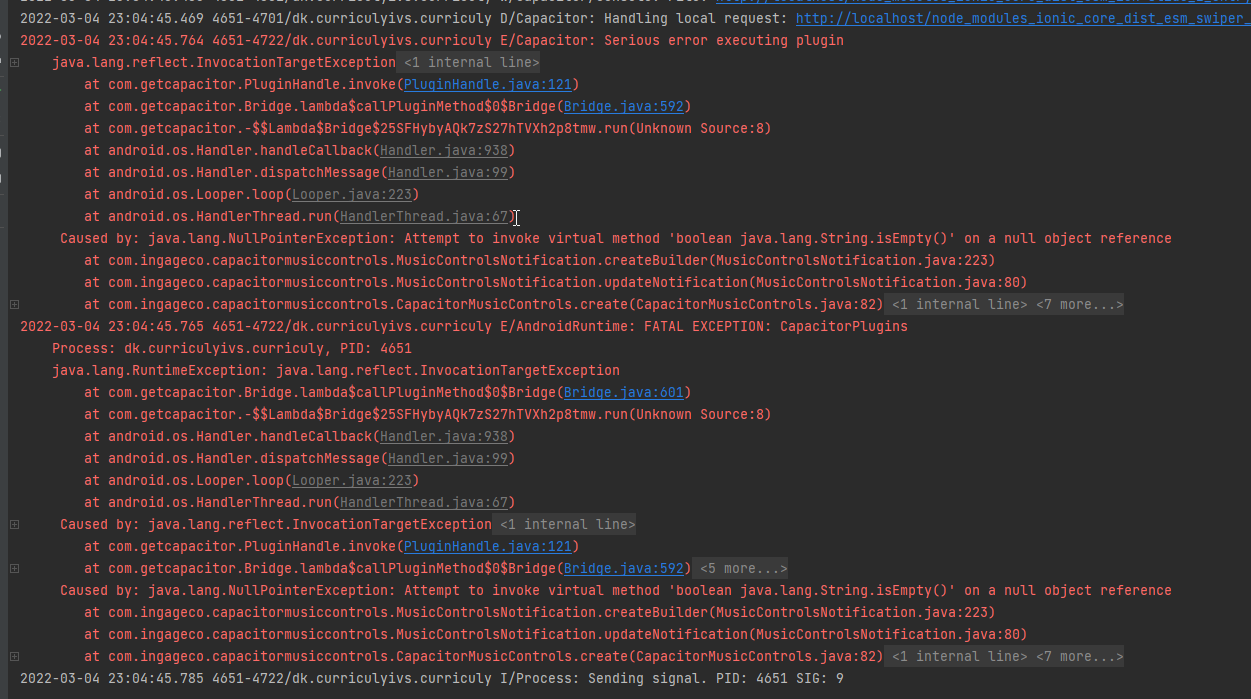Expand gutter fold at first InvocationTargetException line
1251x699 pixels.
pyautogui.click(x=14, y=62)
